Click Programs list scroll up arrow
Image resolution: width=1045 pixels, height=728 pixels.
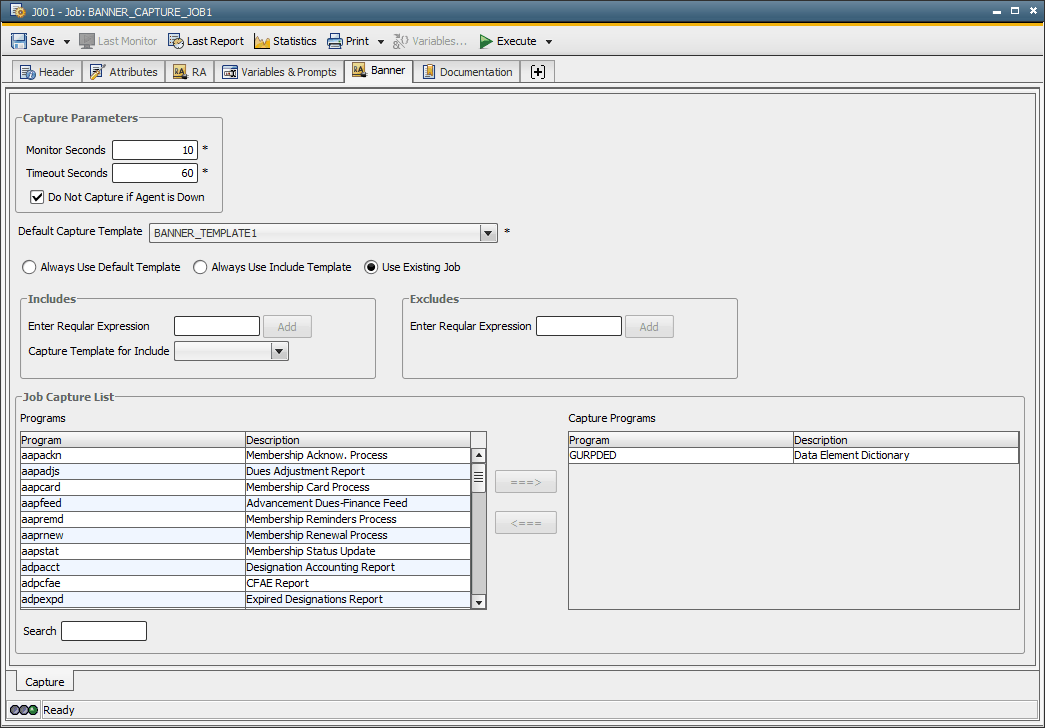point(479,455)
